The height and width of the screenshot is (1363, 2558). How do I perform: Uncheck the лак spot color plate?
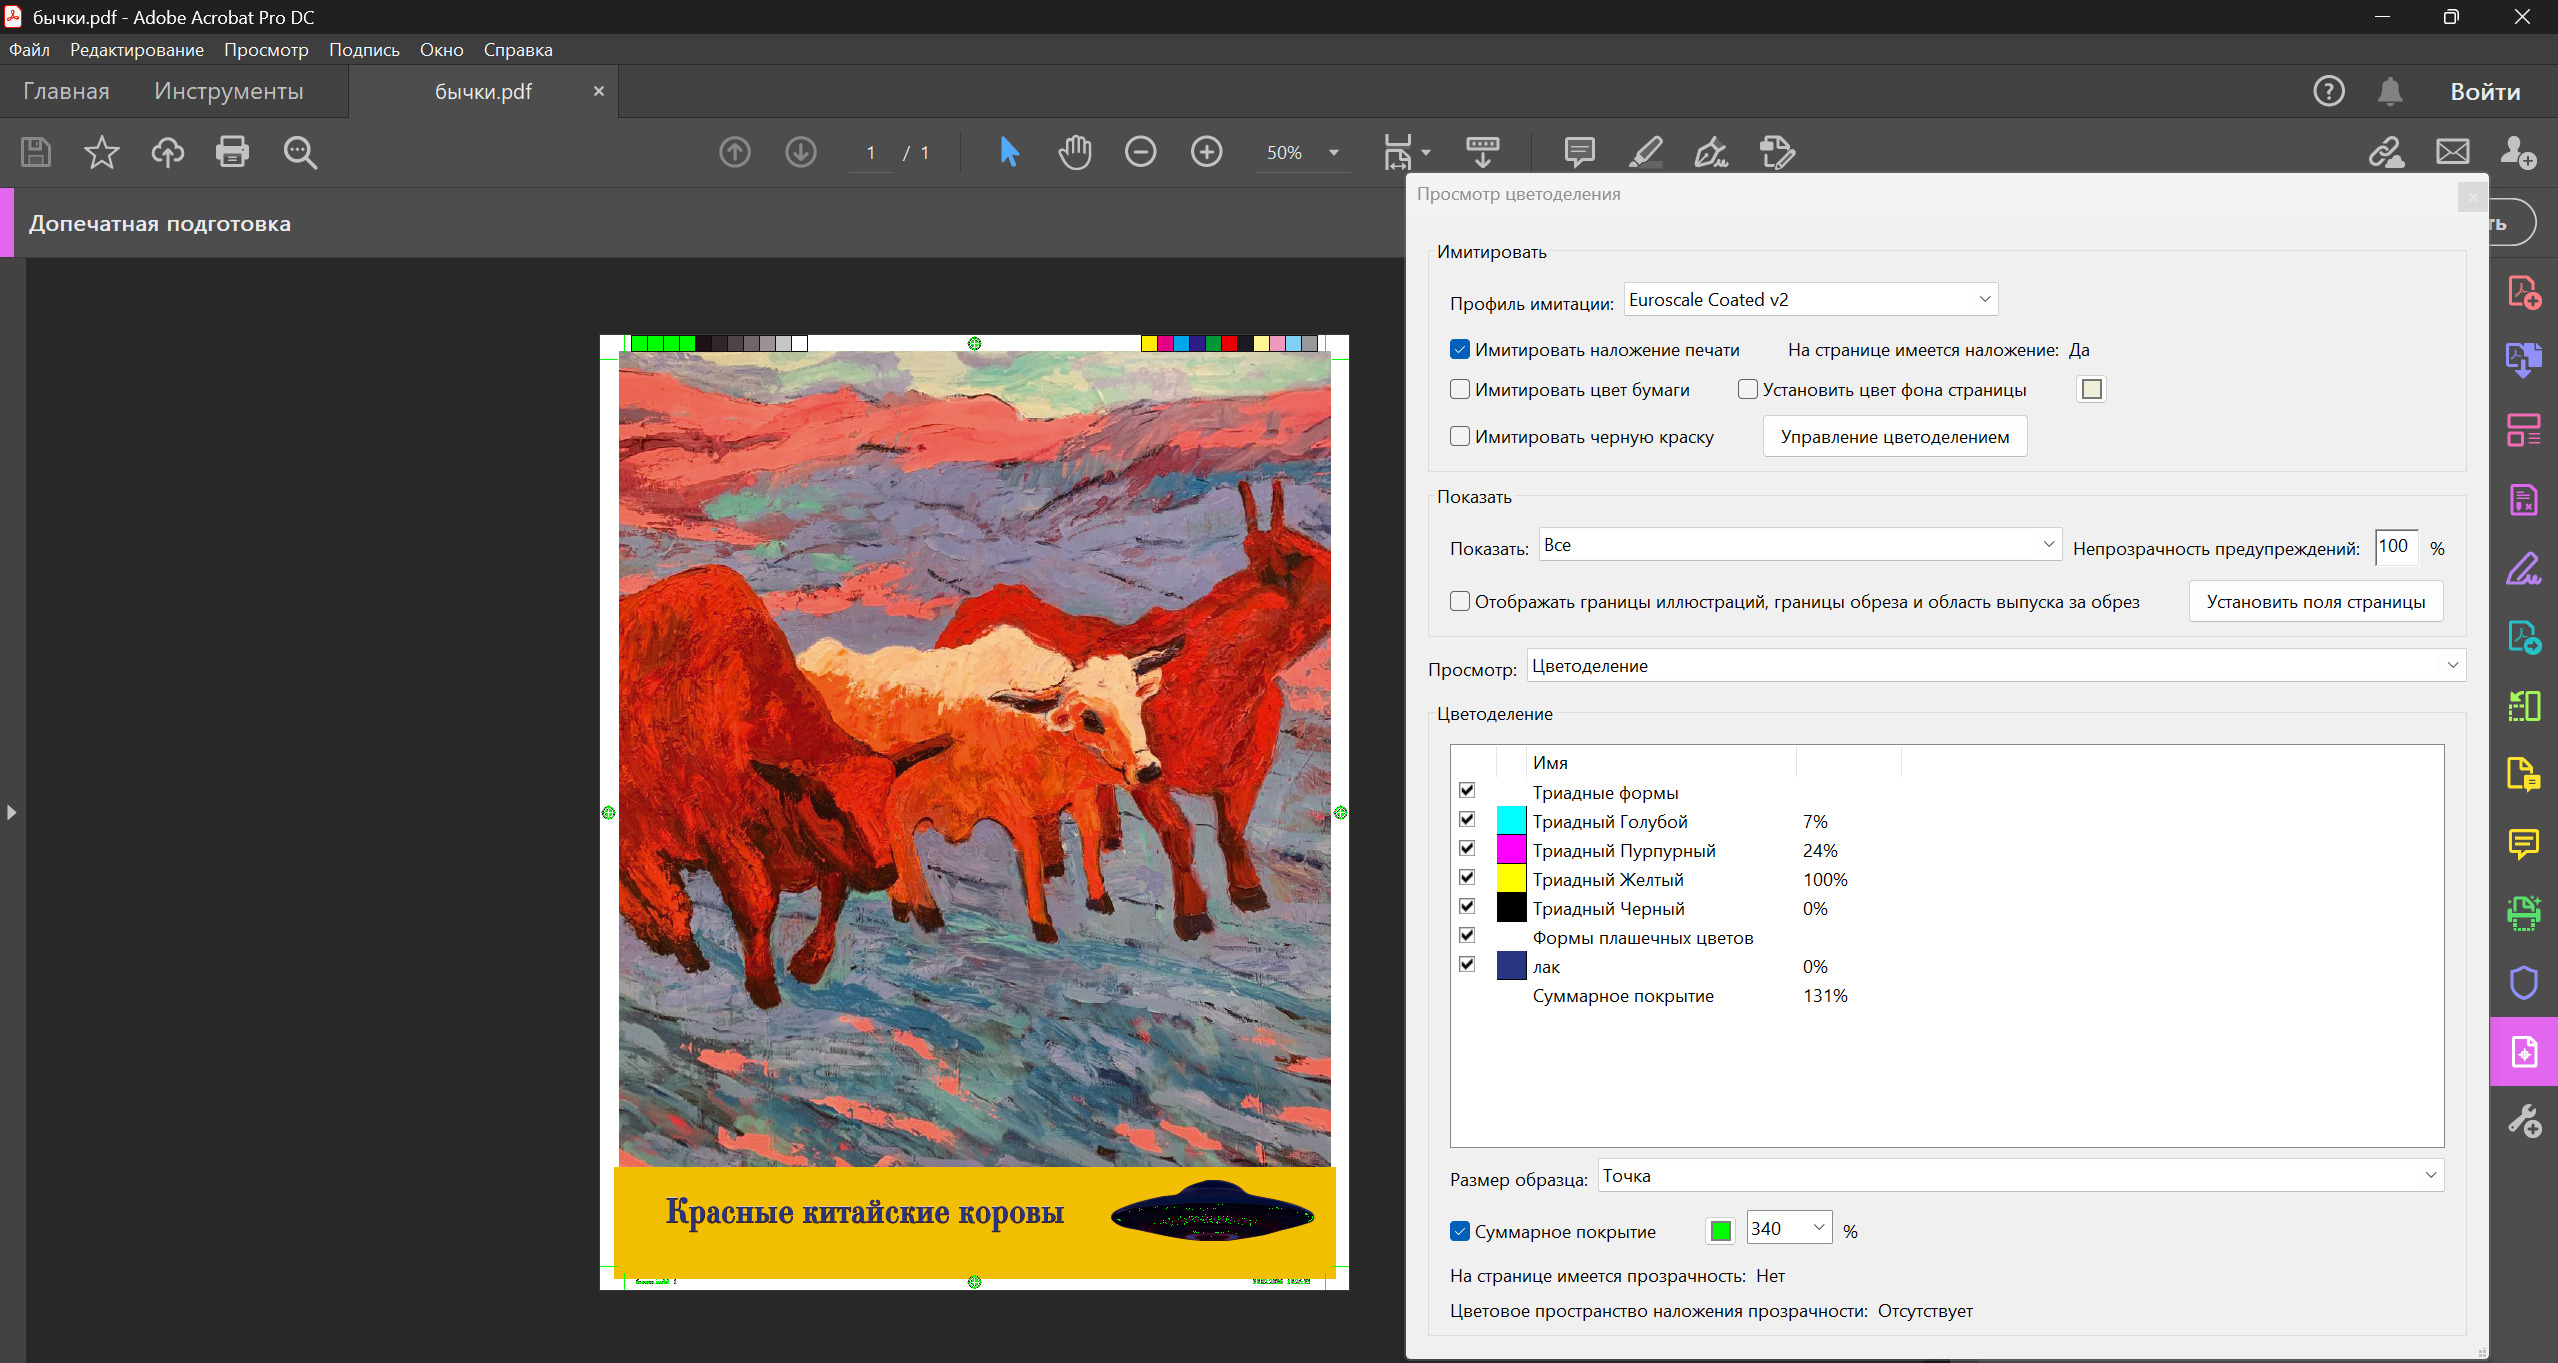click(x=1467, y=964)
